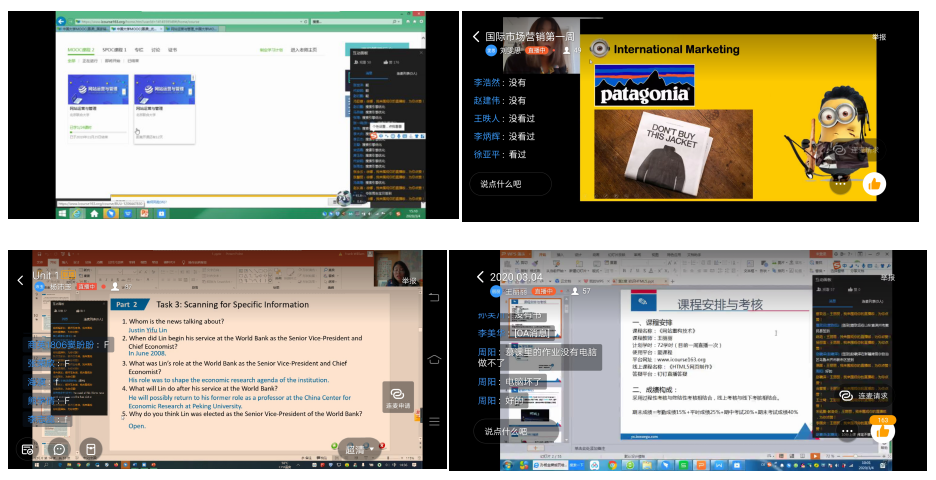The height and width of the screenshot is (480, 936).
Task: Switch to the 证书 tab
Action: point(172,50)
